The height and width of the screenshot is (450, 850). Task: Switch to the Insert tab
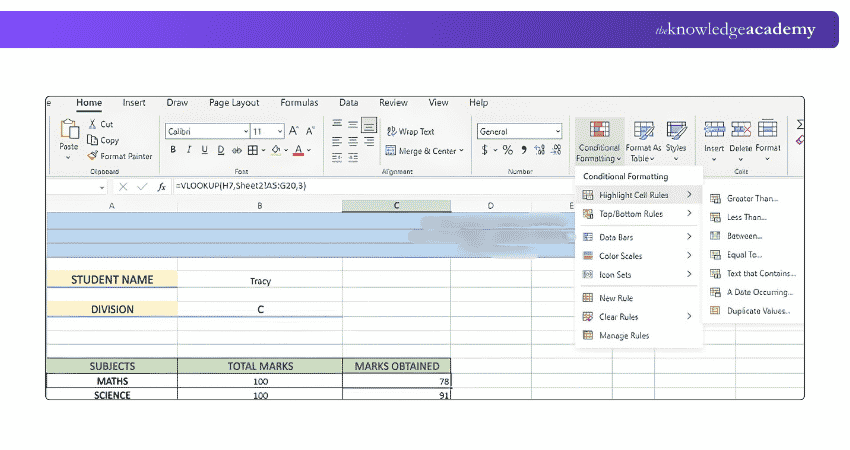tap(134, 102)
